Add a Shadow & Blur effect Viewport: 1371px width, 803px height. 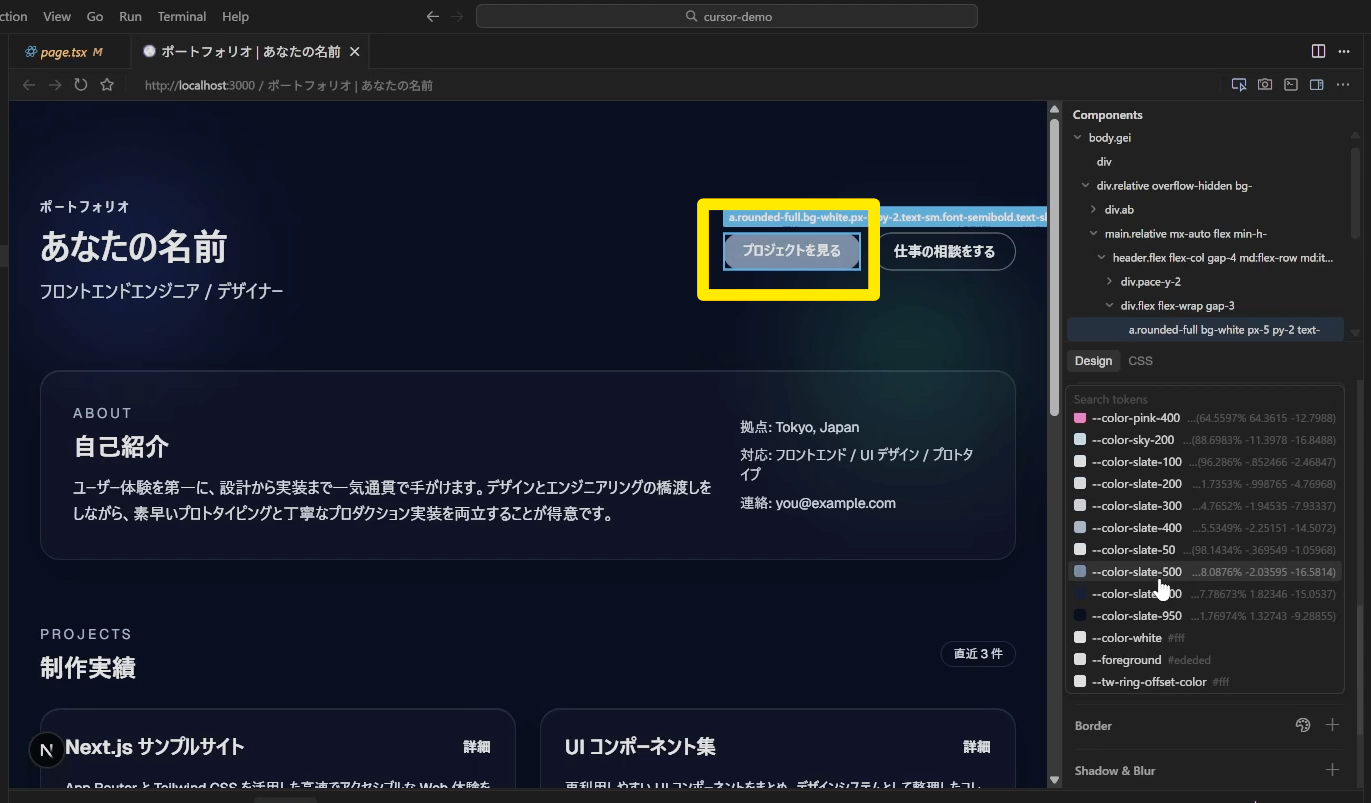(x=1332, y=770)
